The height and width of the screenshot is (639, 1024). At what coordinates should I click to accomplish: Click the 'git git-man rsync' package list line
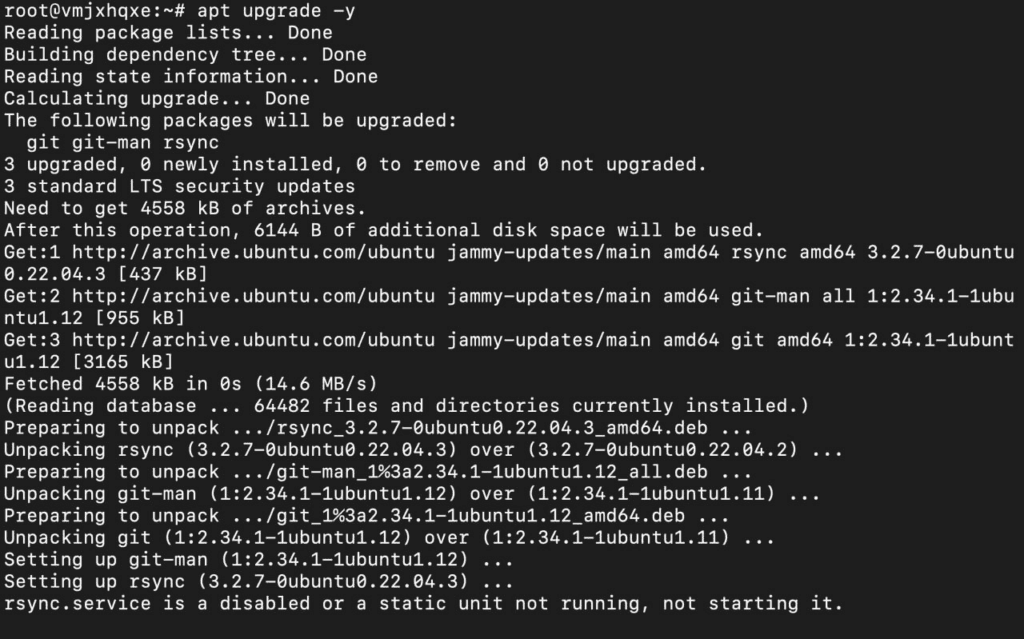click(122, 142)
